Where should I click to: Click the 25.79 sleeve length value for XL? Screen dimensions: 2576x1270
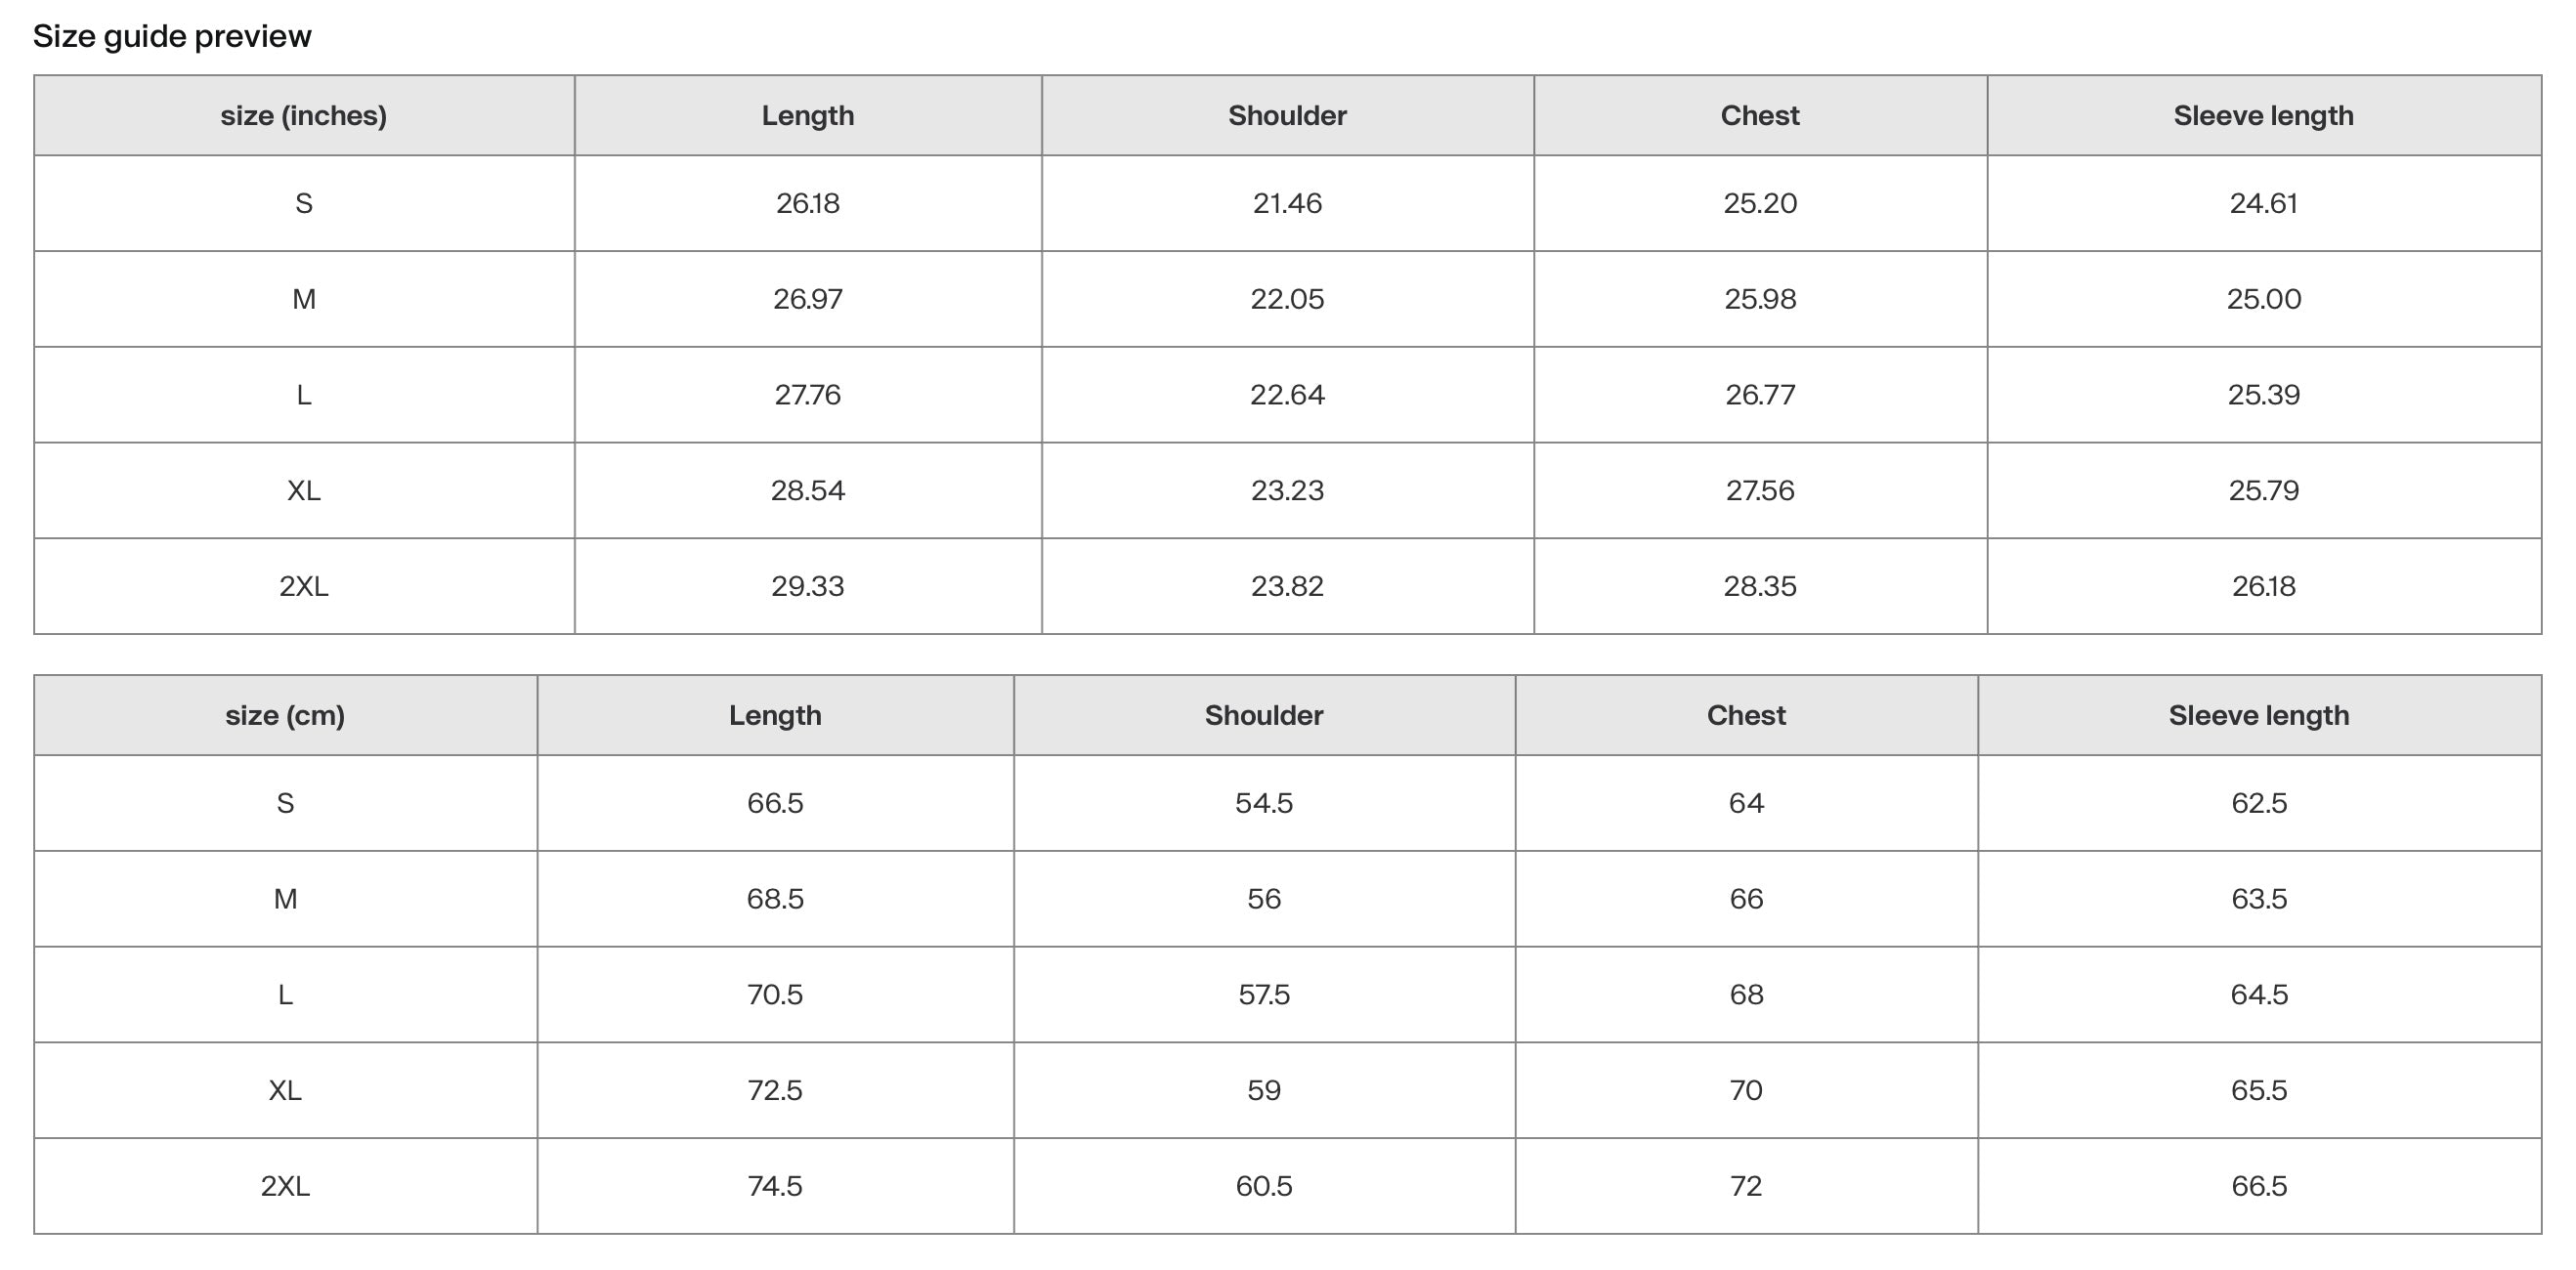coord(2263,491)
